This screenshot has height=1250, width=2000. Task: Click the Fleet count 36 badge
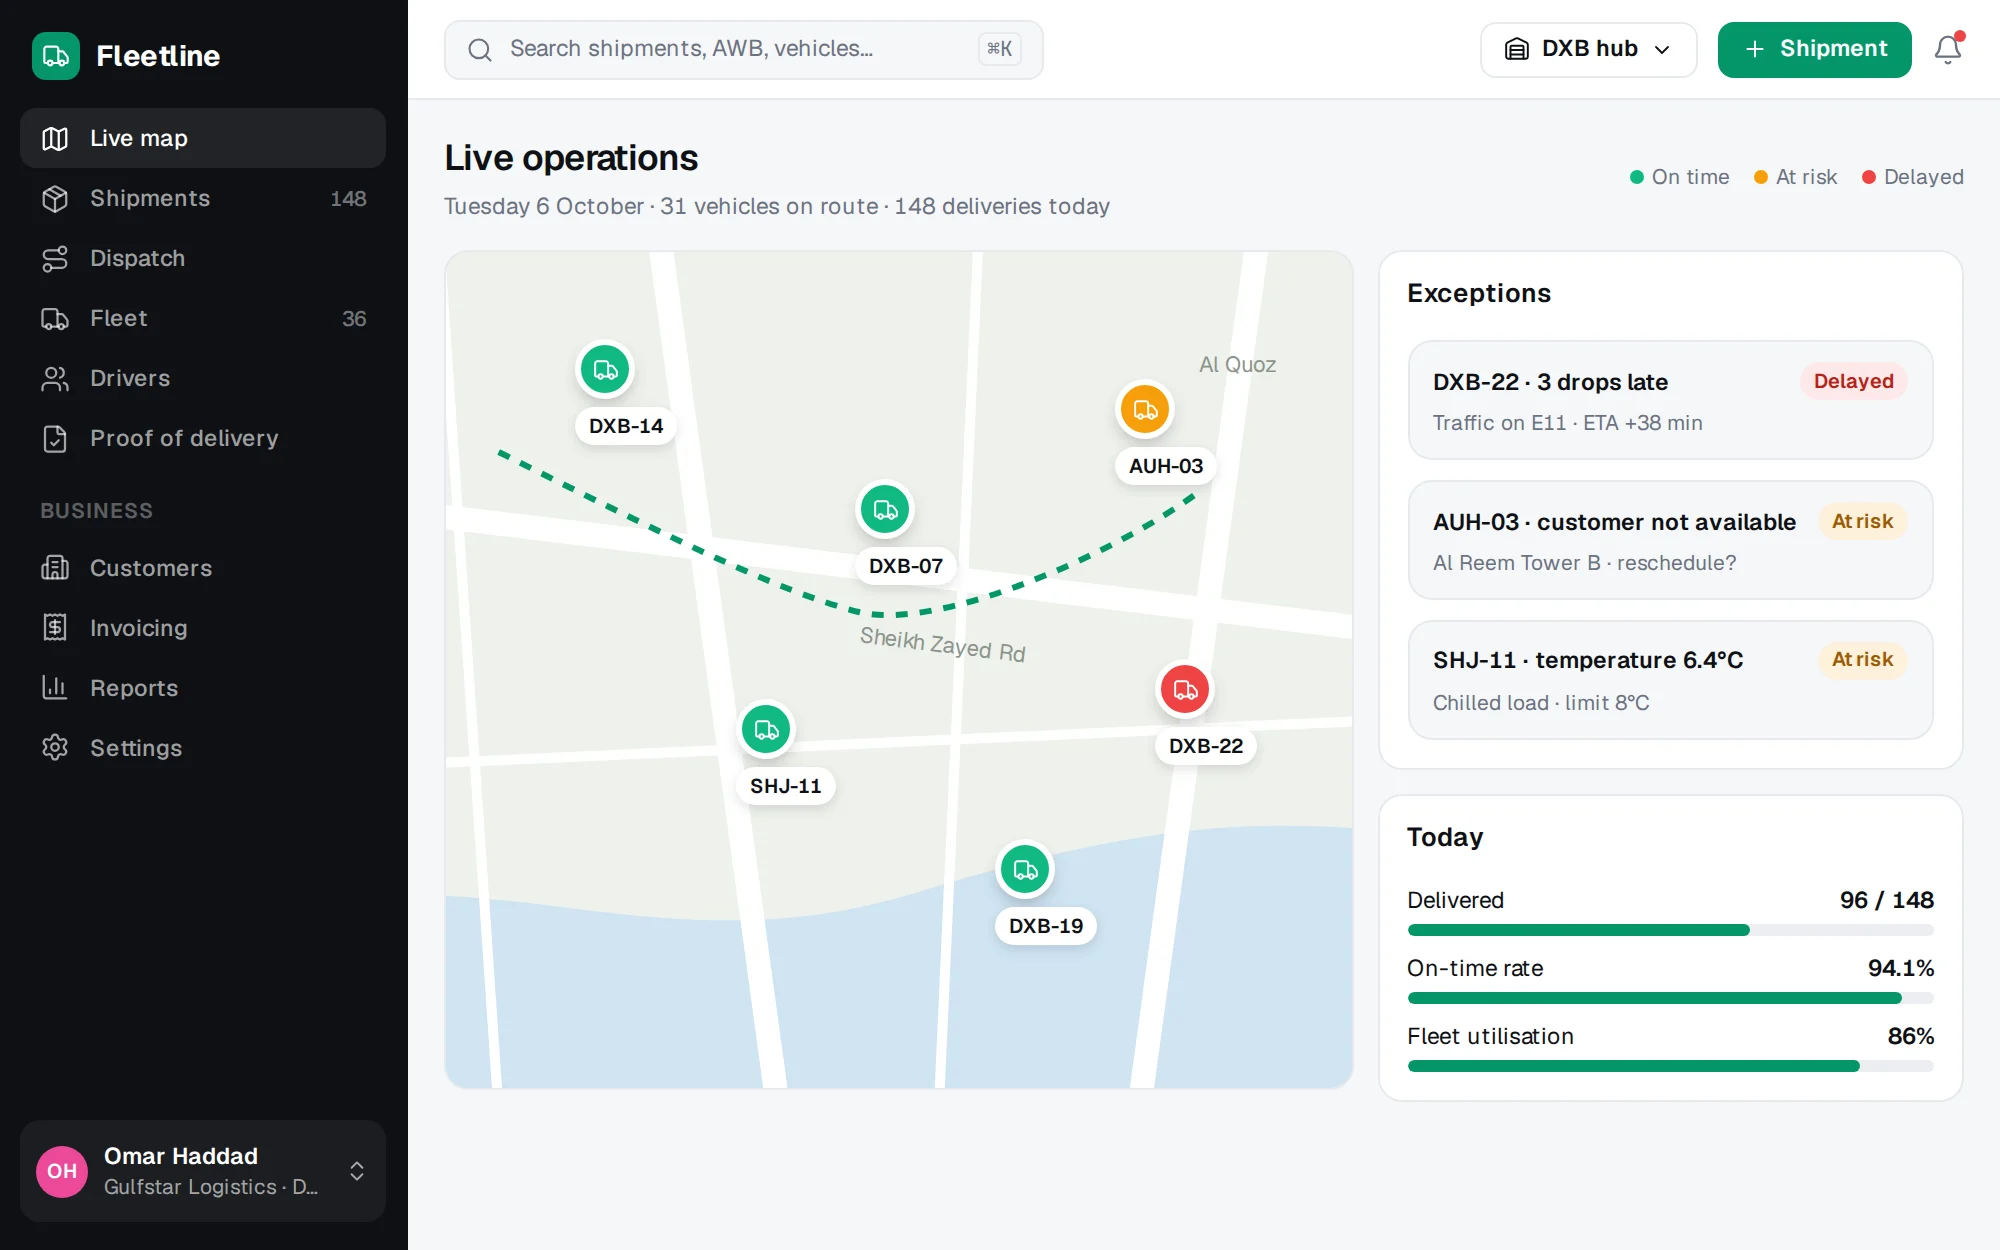click(x=354, y=319)
